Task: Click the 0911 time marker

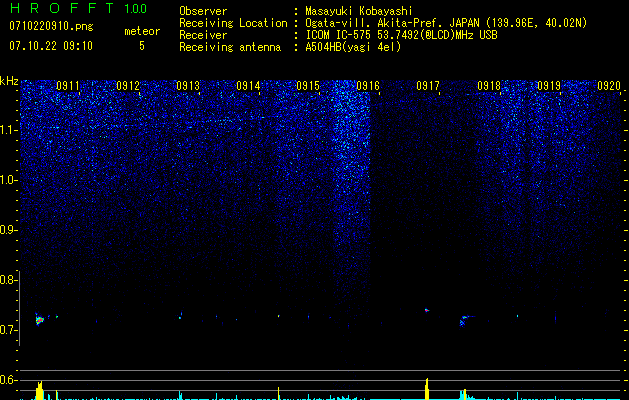Action: (68, 86)
